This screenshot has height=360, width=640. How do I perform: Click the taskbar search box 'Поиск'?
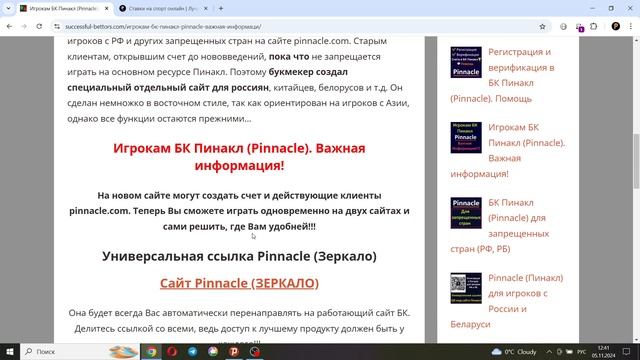coord(80,351)
